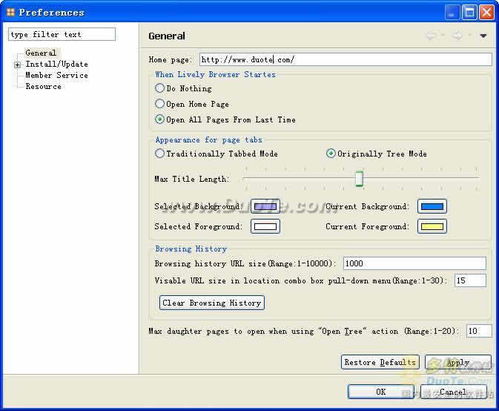Click the type filter text box
The width and height of the screenshot is (499, 411).
[62, 34]
